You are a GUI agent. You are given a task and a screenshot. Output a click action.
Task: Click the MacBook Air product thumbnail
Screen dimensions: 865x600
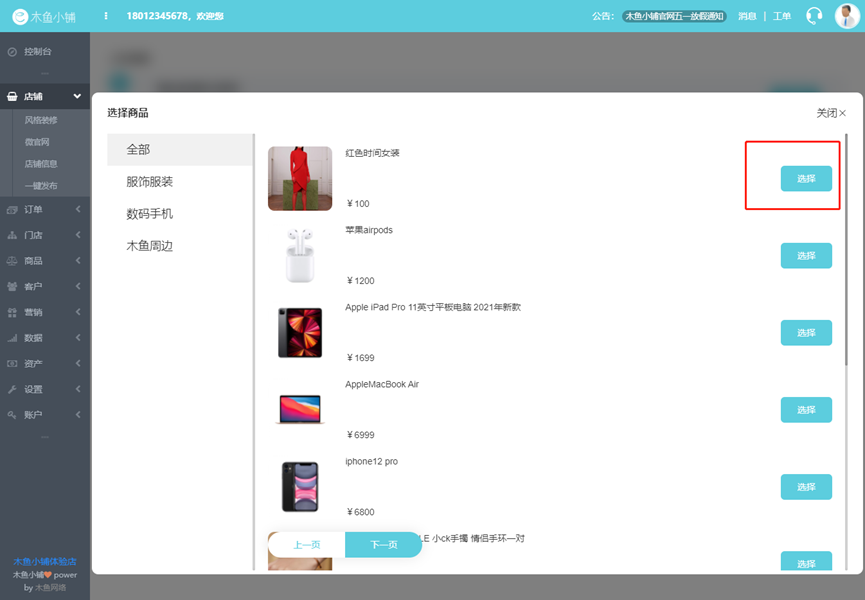[300, 410]
